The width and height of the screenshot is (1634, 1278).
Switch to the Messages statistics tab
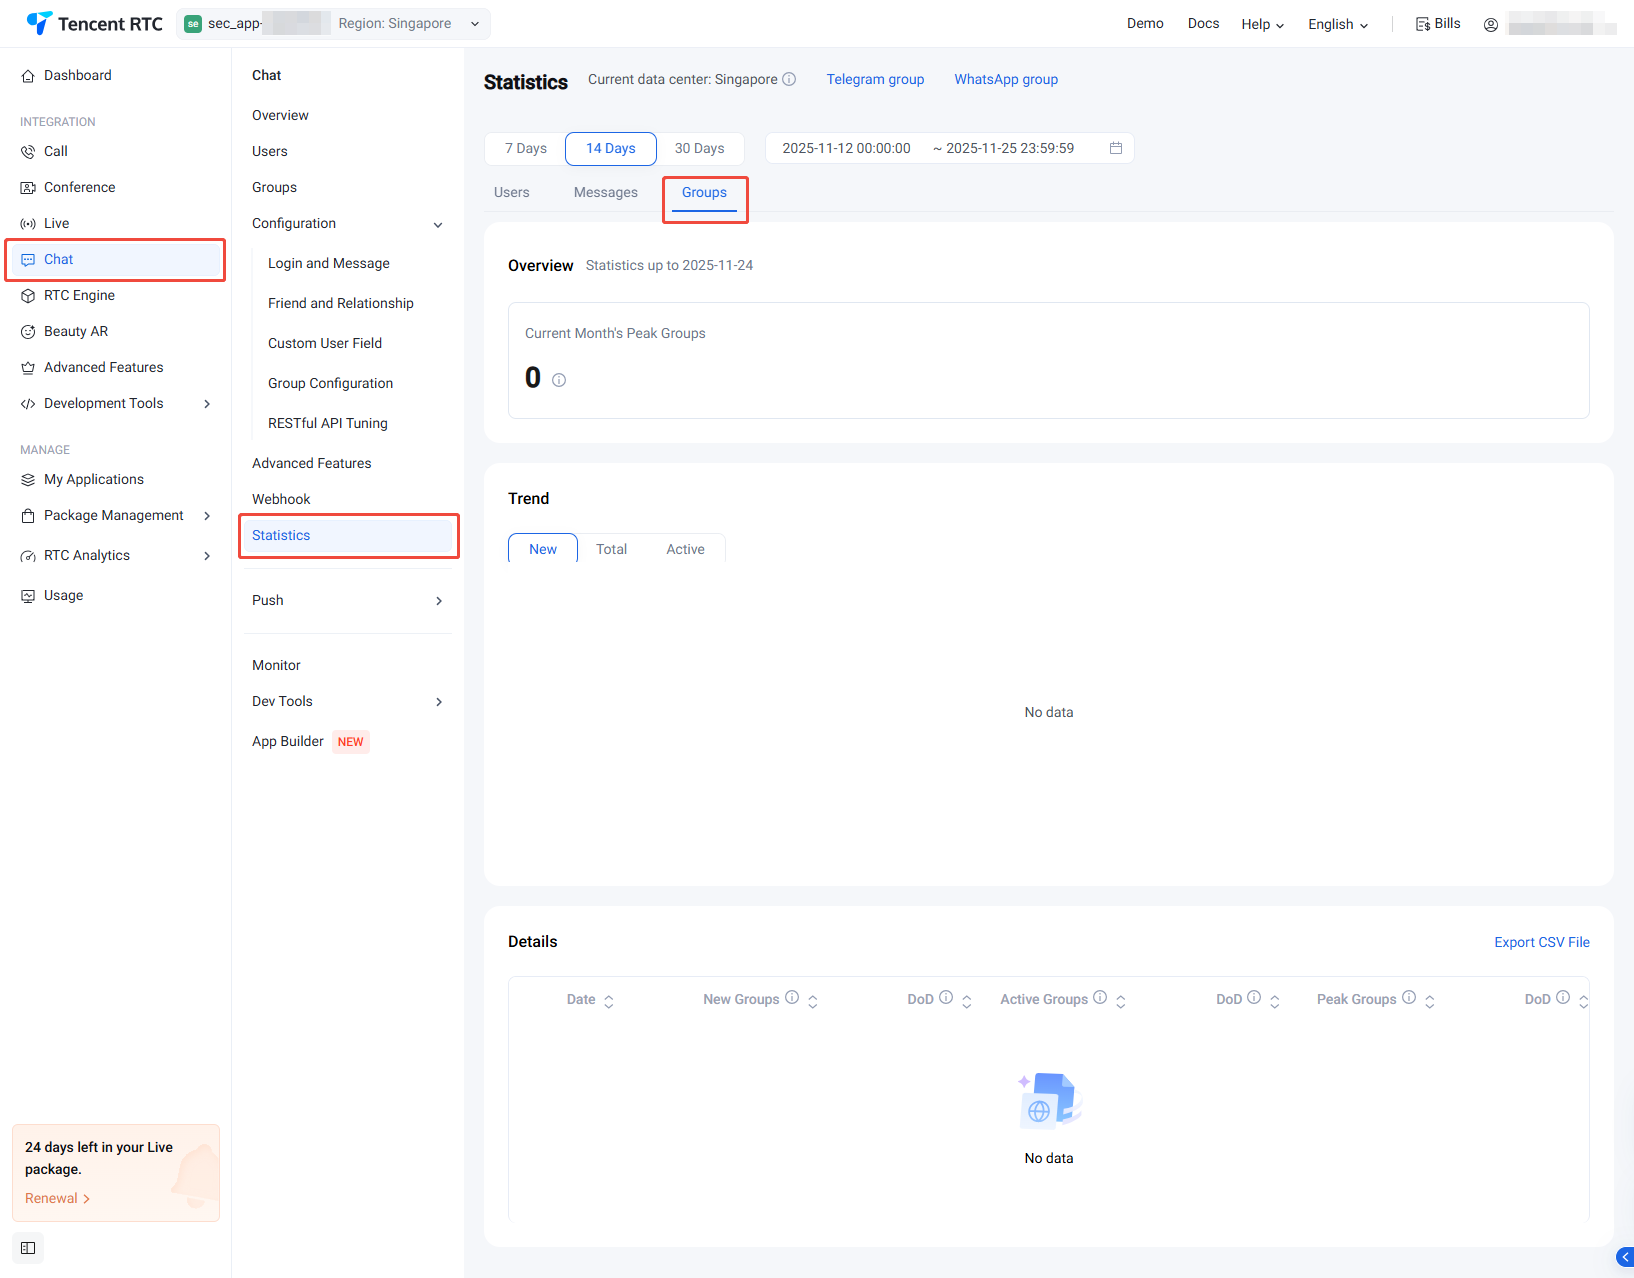pyautogui.click(x=605, y=192)
